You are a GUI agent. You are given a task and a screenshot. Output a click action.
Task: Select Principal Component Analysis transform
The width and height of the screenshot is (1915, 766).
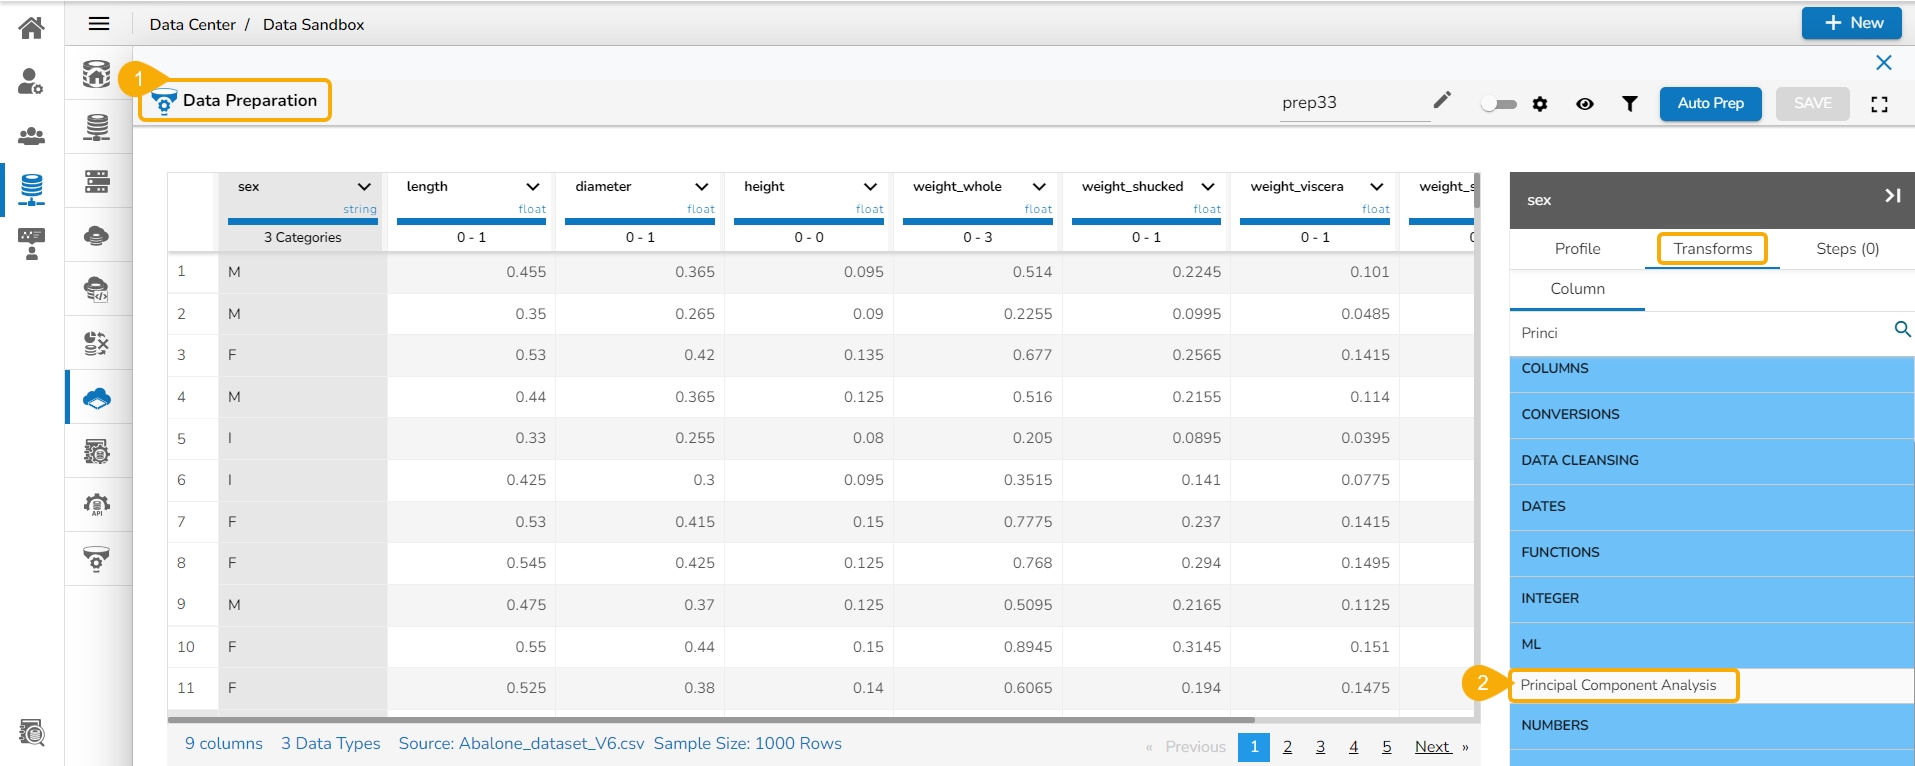tap(1618, 685)
